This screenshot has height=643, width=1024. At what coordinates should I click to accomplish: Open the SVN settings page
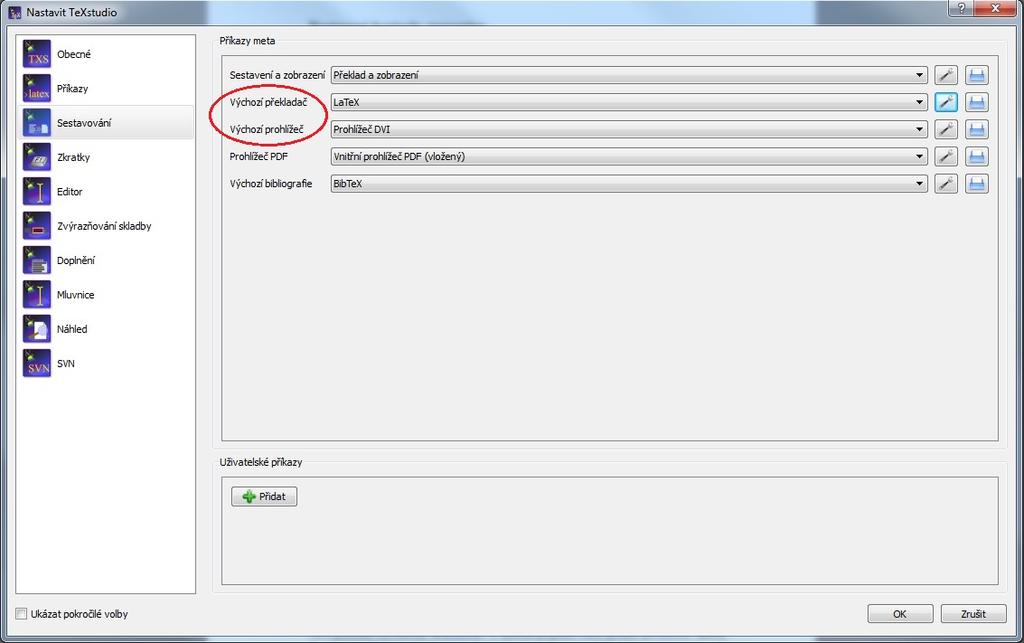point(106,364)
